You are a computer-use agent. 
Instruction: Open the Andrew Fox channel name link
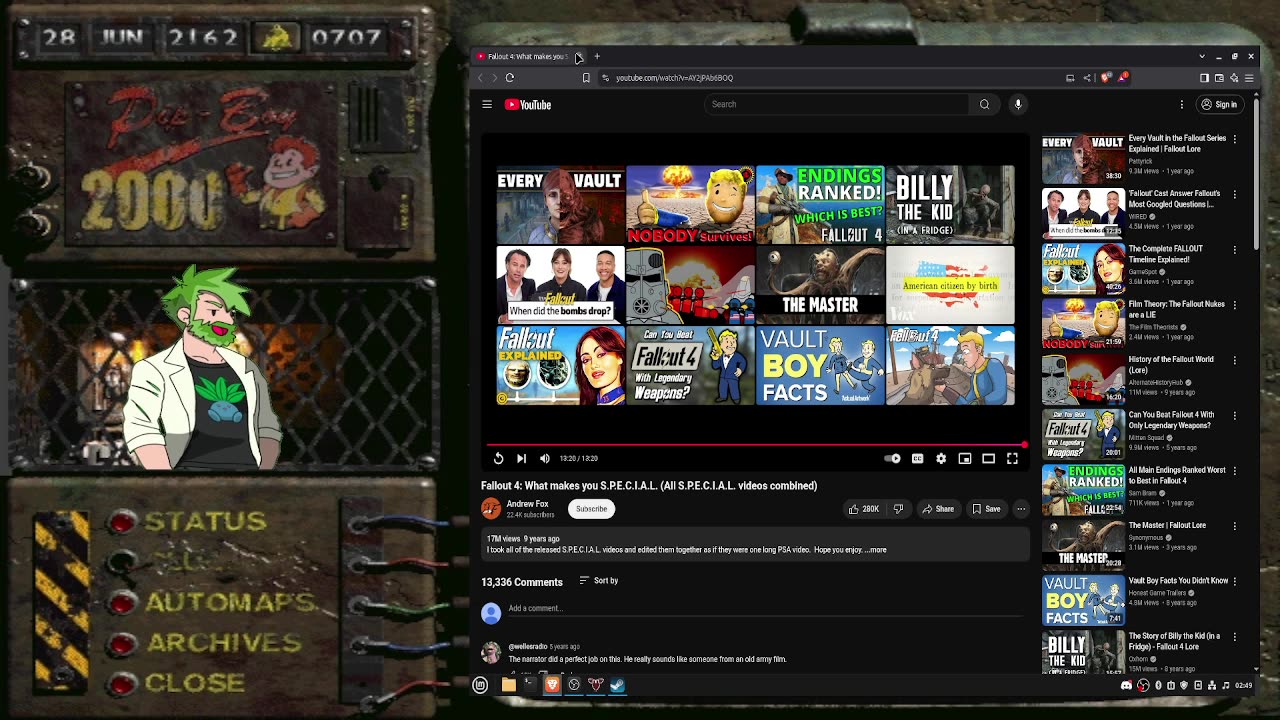pyautogui.click(x=527, y=504)
